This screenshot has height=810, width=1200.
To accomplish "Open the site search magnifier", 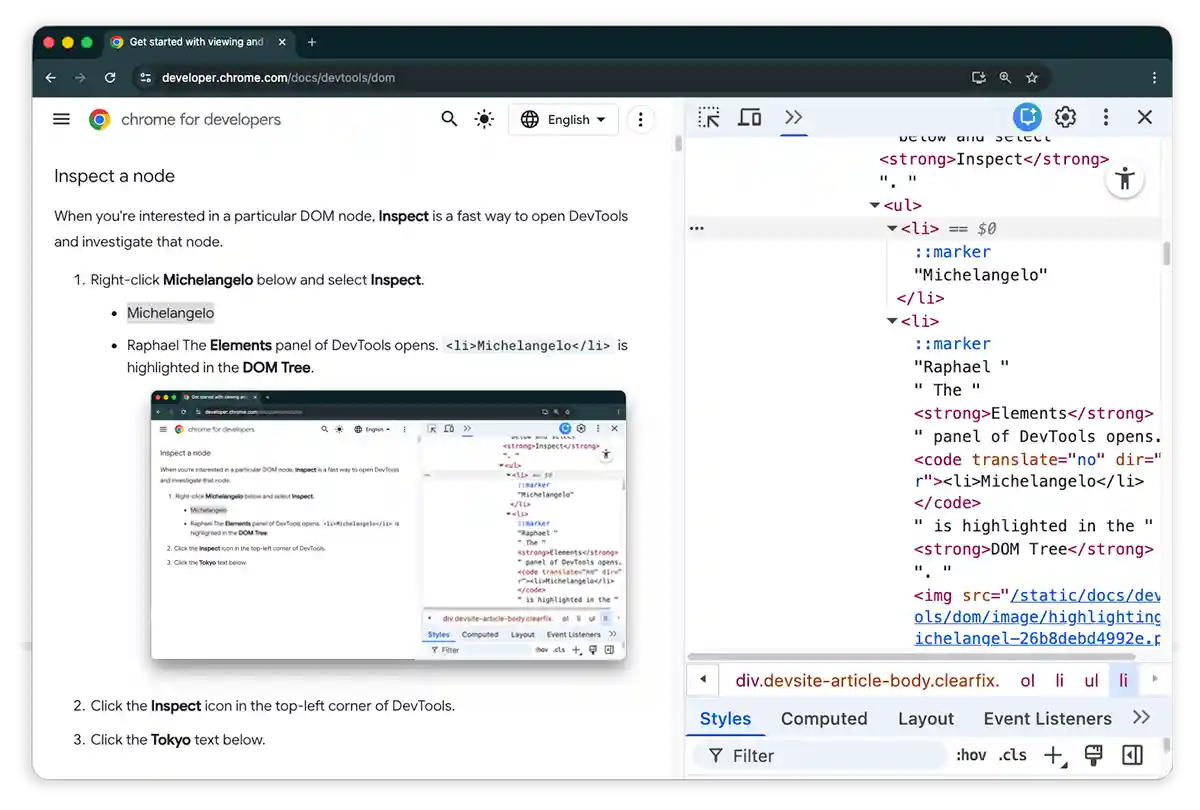I will (x=449, y=120).
